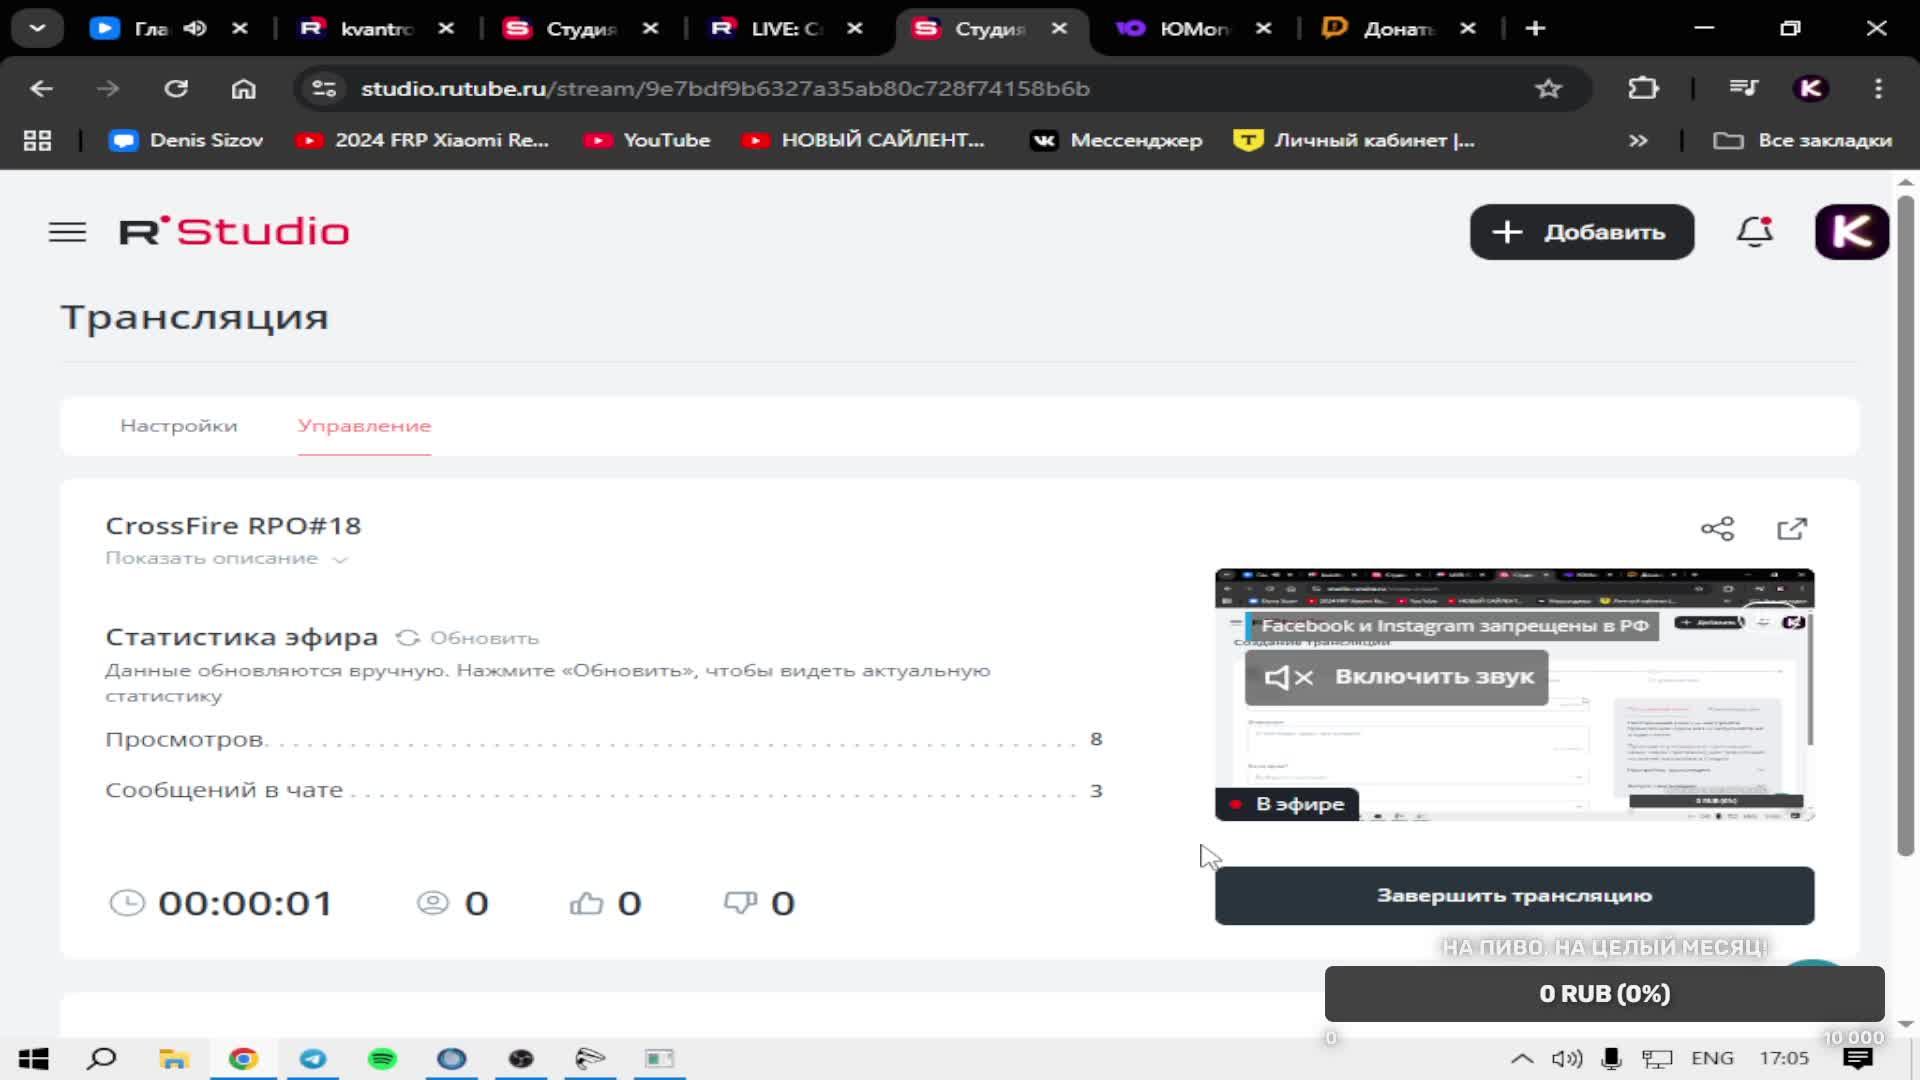Image resolution: width=1920 pixels, height=1080 pixels.
Task: Open the K profile avatar
Action: coord(1851,232)
